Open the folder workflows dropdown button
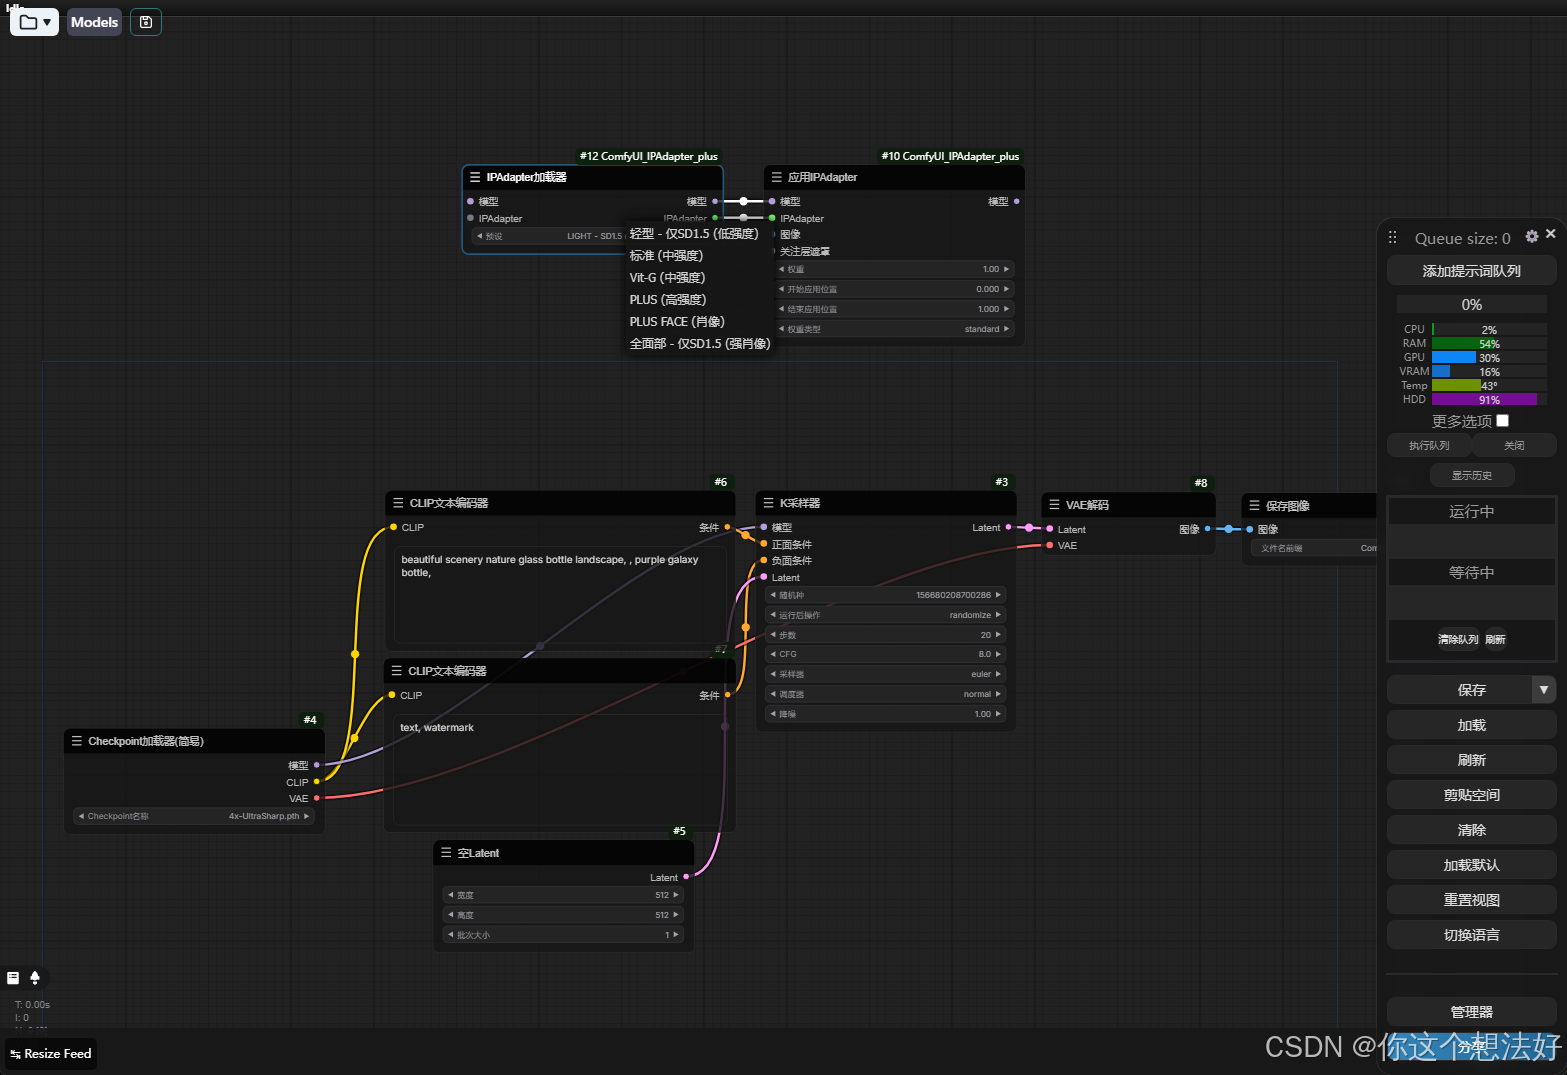This screenshot has width=1567, height=1075. tap(35, 22)
